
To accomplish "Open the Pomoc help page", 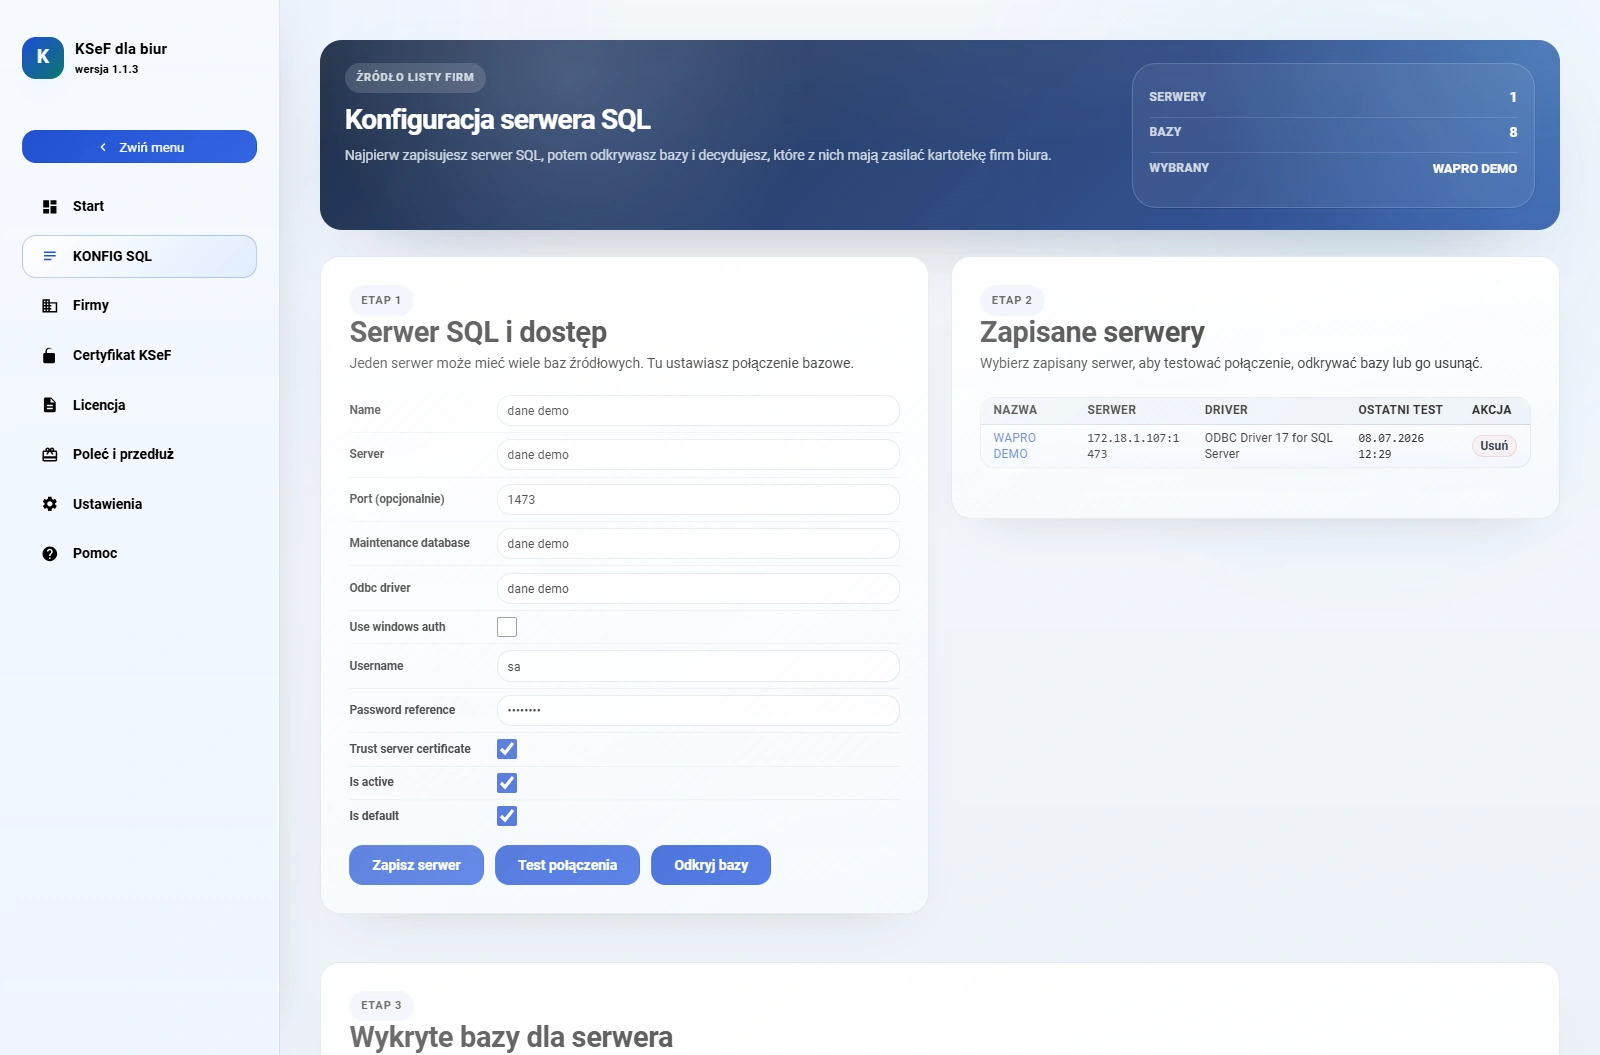I will click(139, 553).
